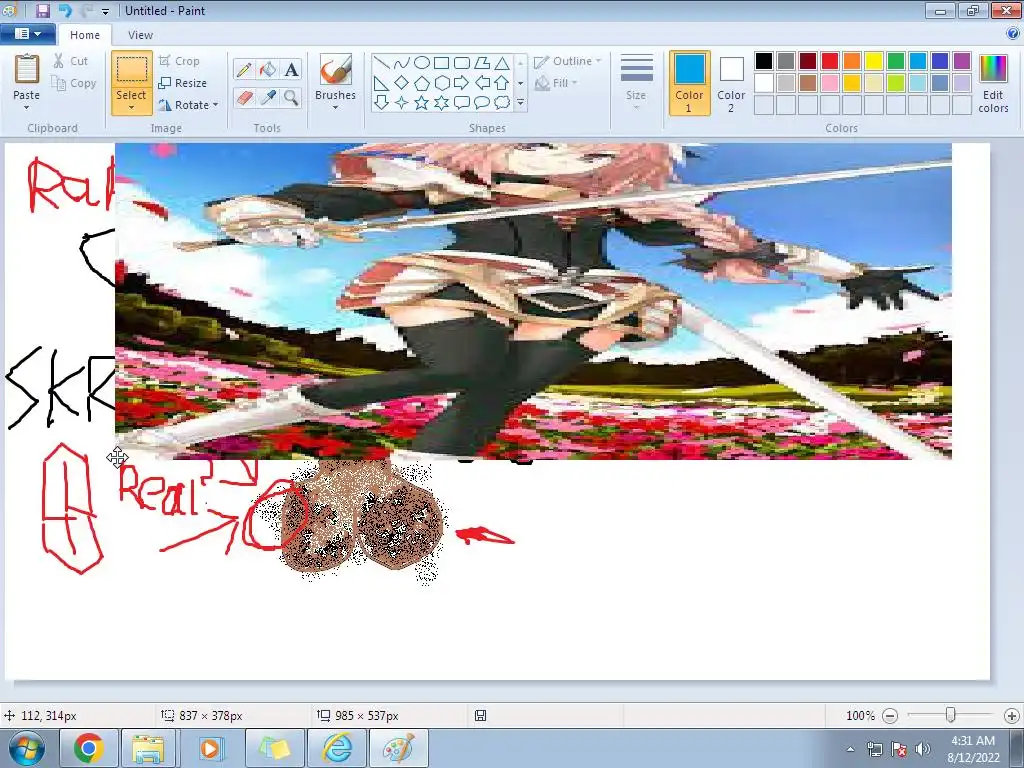The image size is (1024, 768).
Task: Select the Eraser tool
Action: [x=244, y=98]
